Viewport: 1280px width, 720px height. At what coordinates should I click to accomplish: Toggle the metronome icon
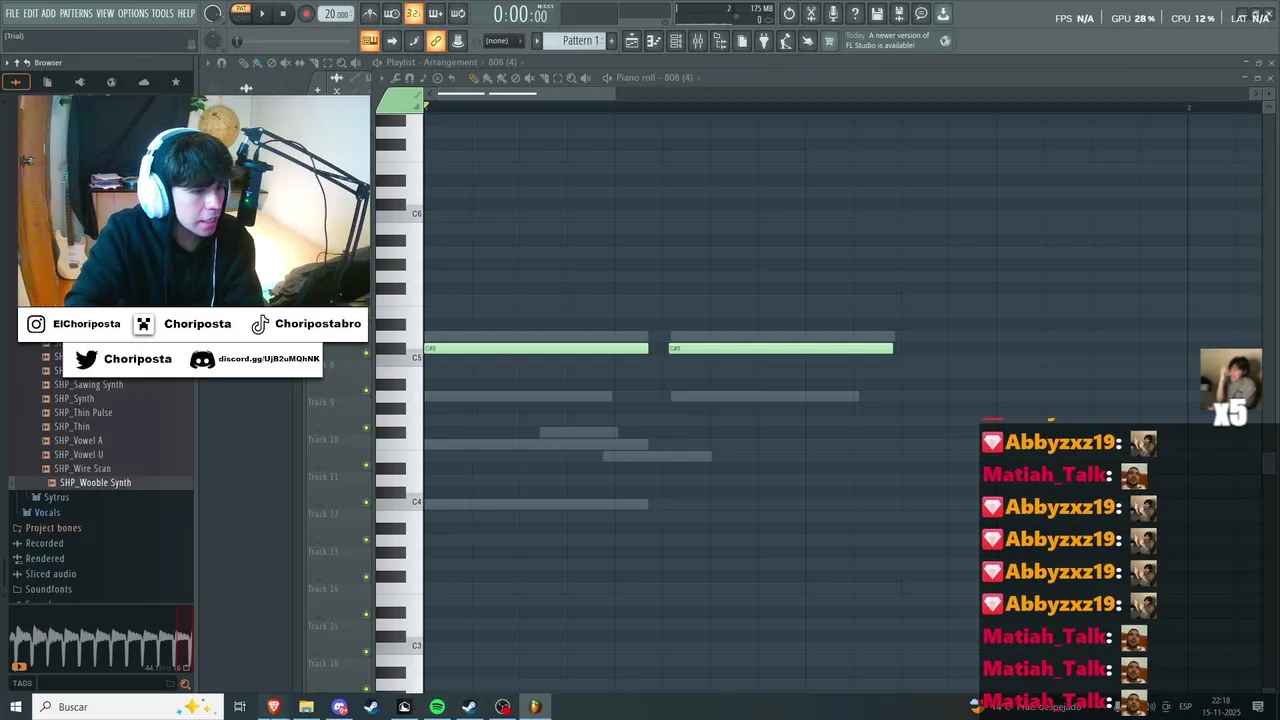pos(369,14)
